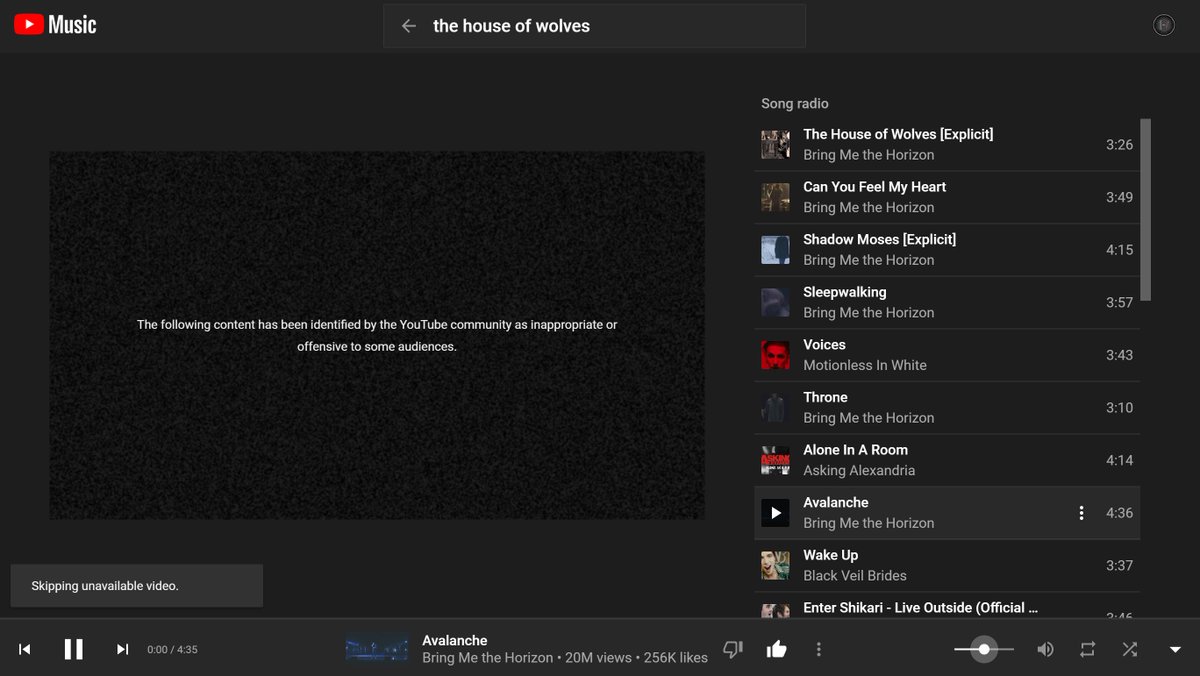Open more options in player bar
1200x676 pixels.
pos(818,649)
